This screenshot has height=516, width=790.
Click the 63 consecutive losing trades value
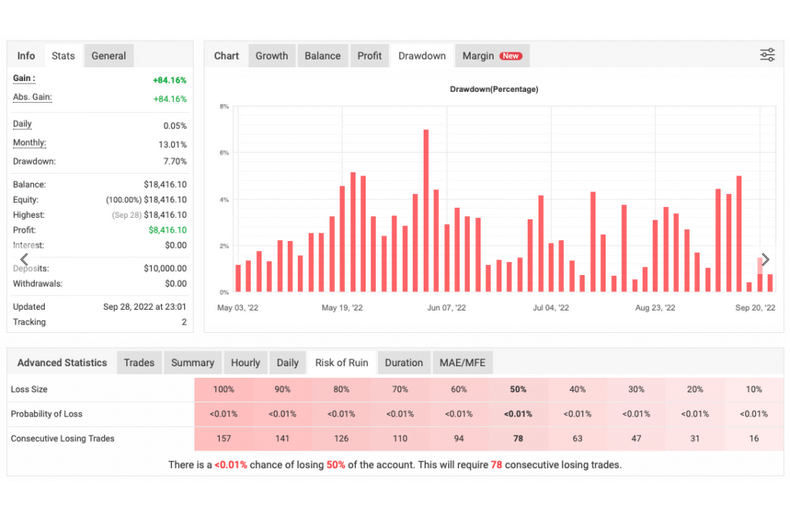coord(577,438)
